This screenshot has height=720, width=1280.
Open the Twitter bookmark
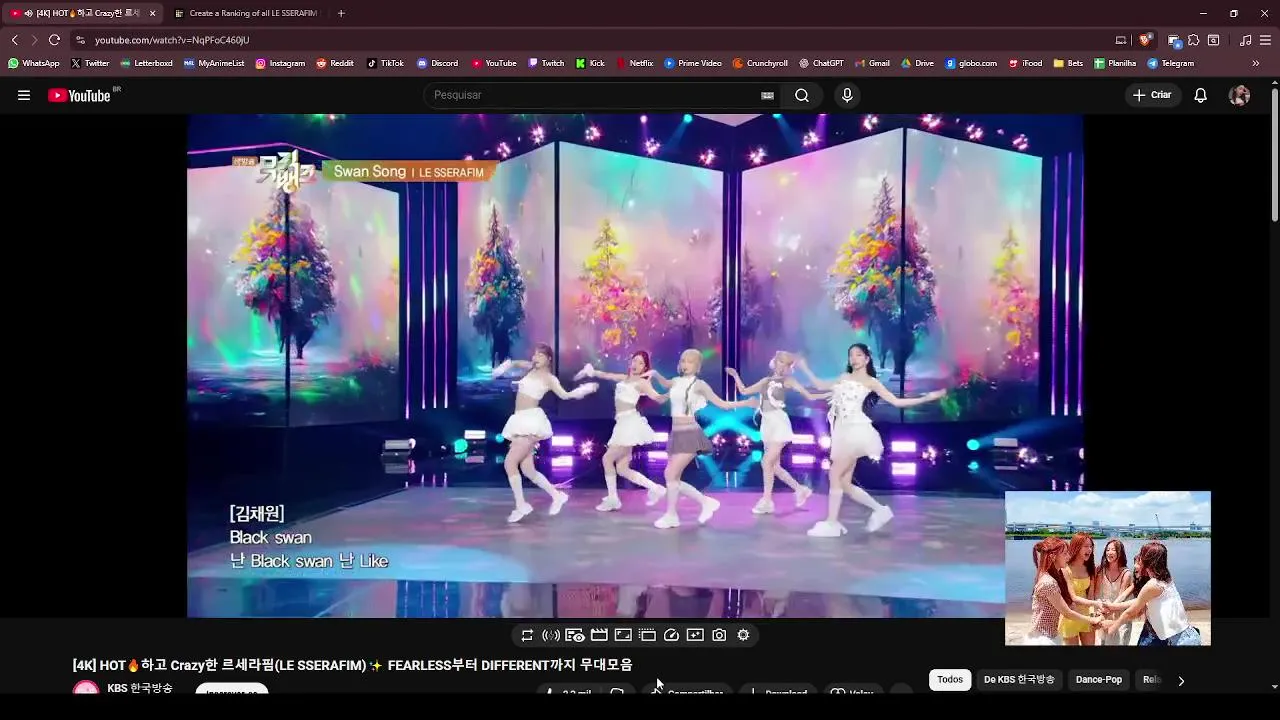click(x=89, y=63)
